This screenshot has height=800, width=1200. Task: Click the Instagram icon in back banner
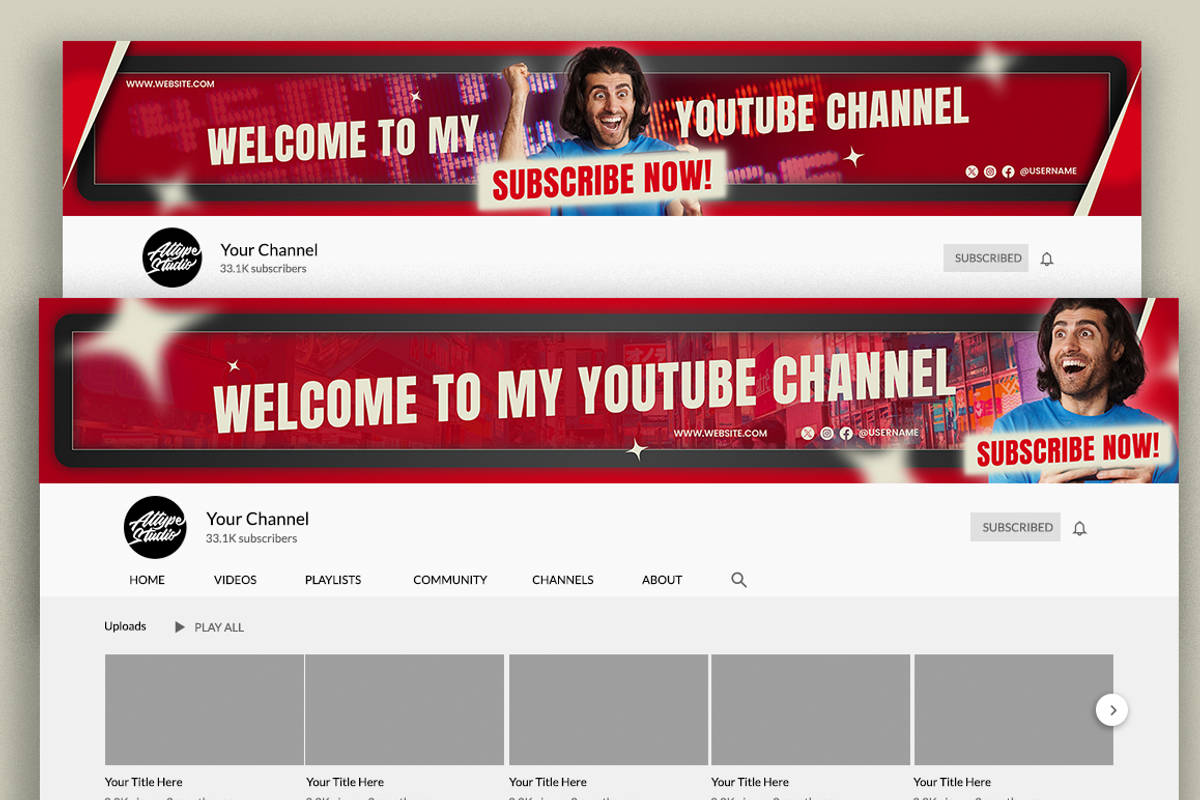(x=990, y=171)
